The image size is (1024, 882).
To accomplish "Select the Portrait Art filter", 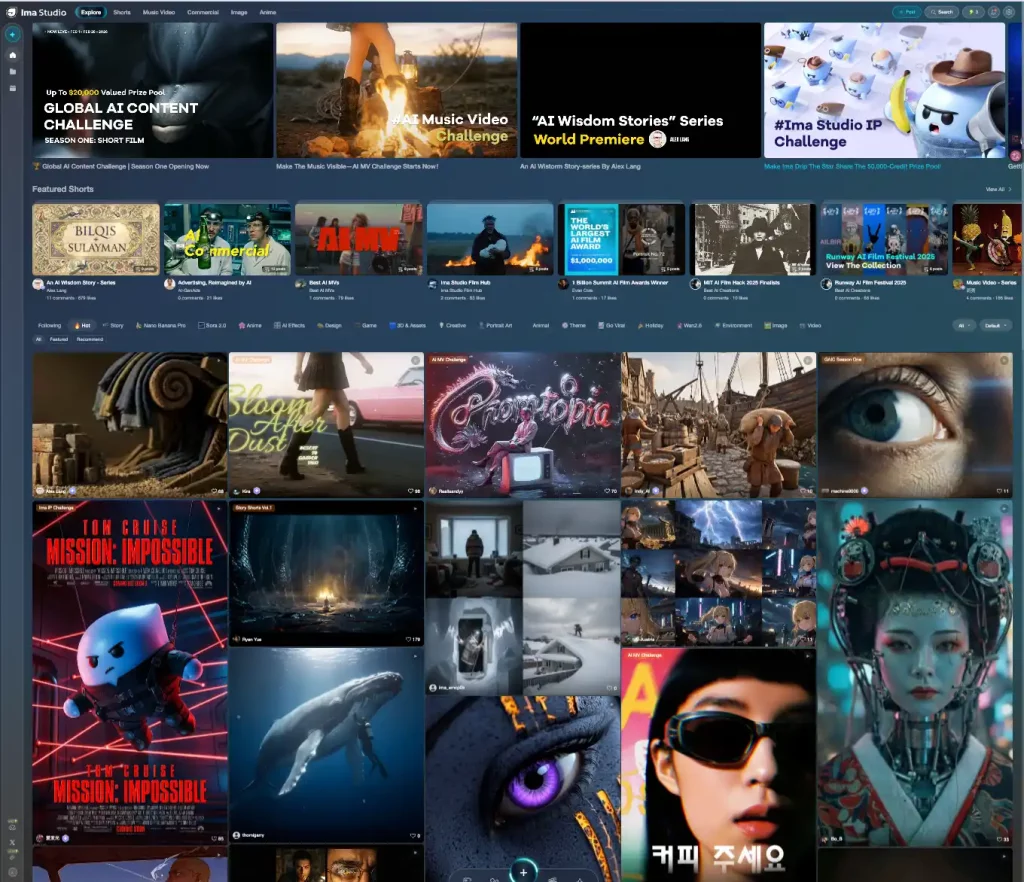I will 496,325.
